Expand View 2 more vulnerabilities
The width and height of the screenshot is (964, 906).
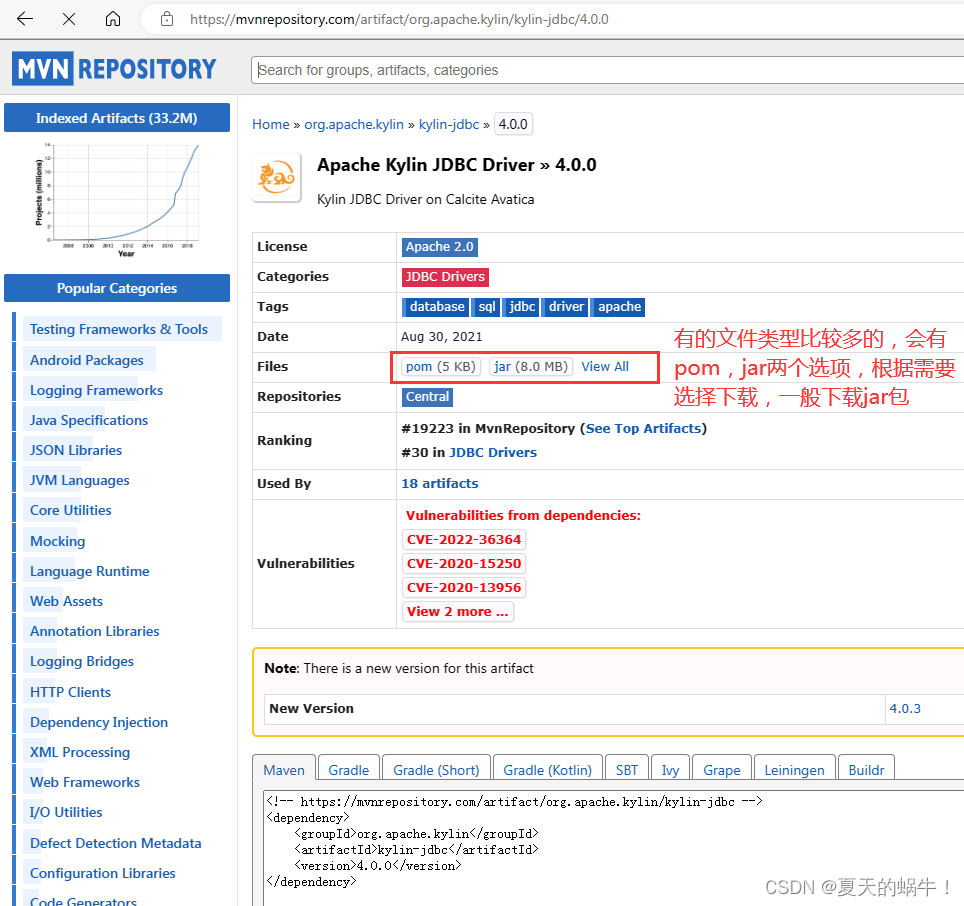457,612
